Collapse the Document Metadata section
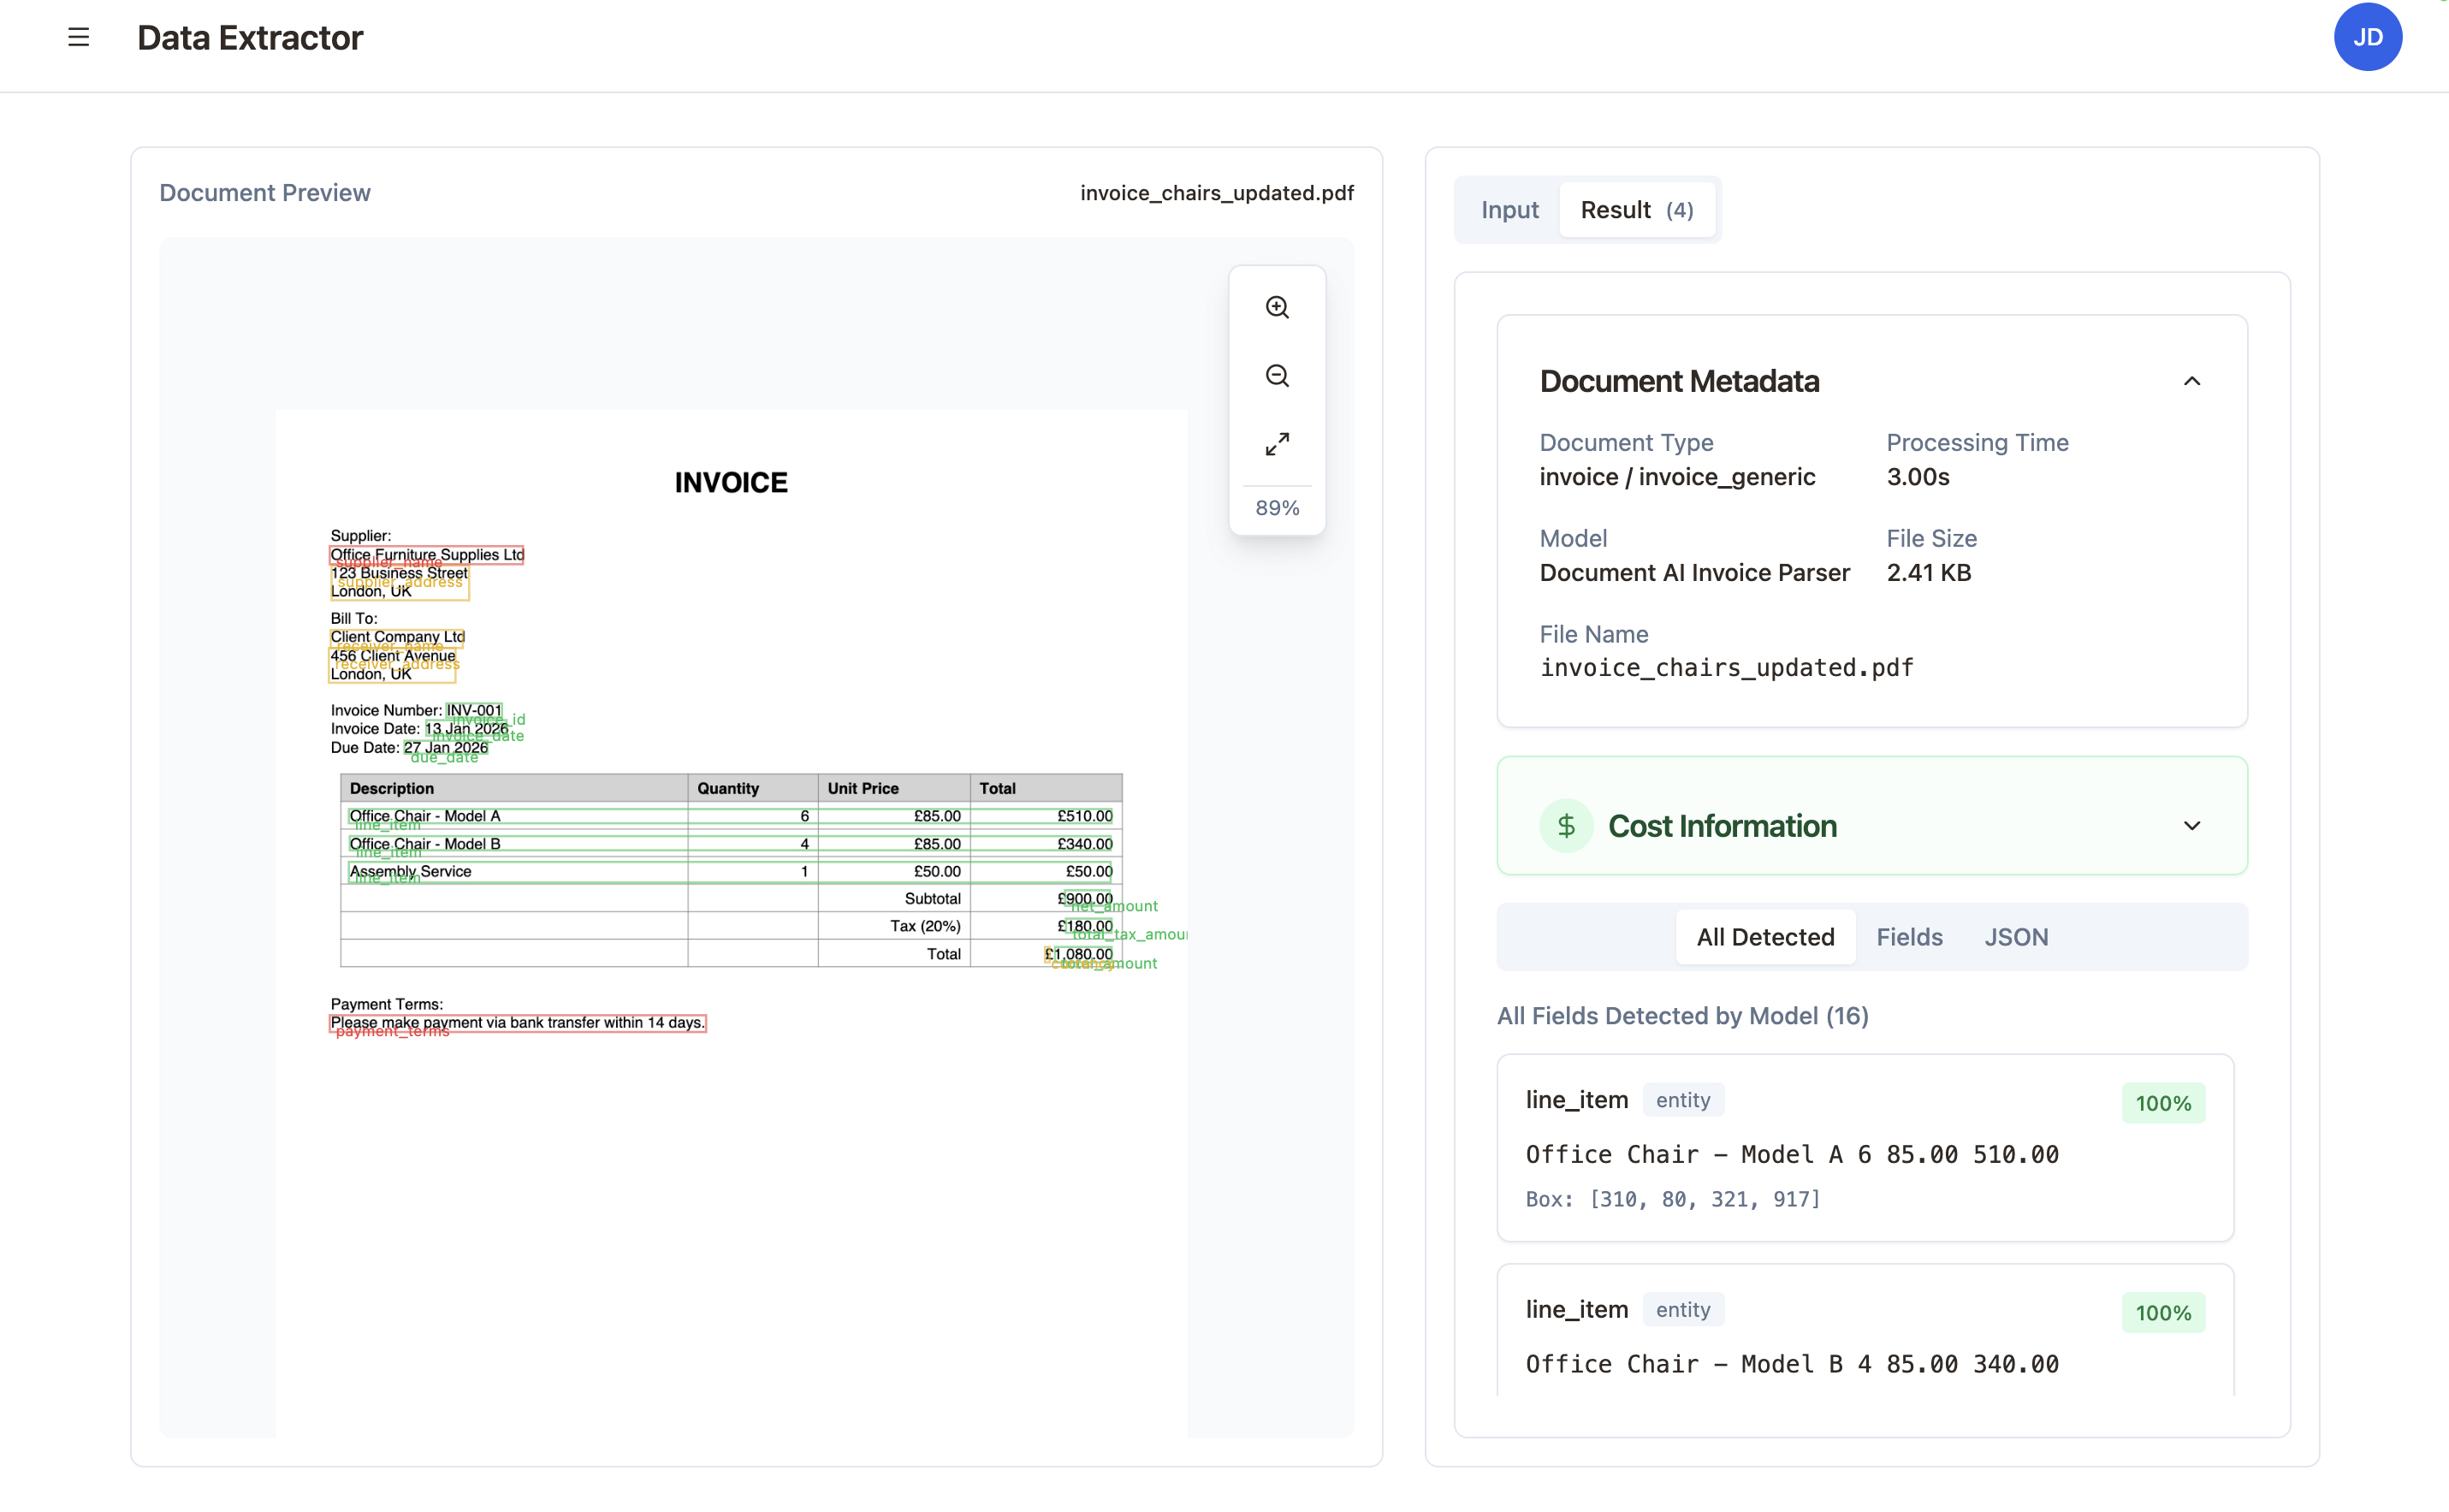Image resolution: width=2449 pixels, height=1512 pixels. tap(2192, 381)
